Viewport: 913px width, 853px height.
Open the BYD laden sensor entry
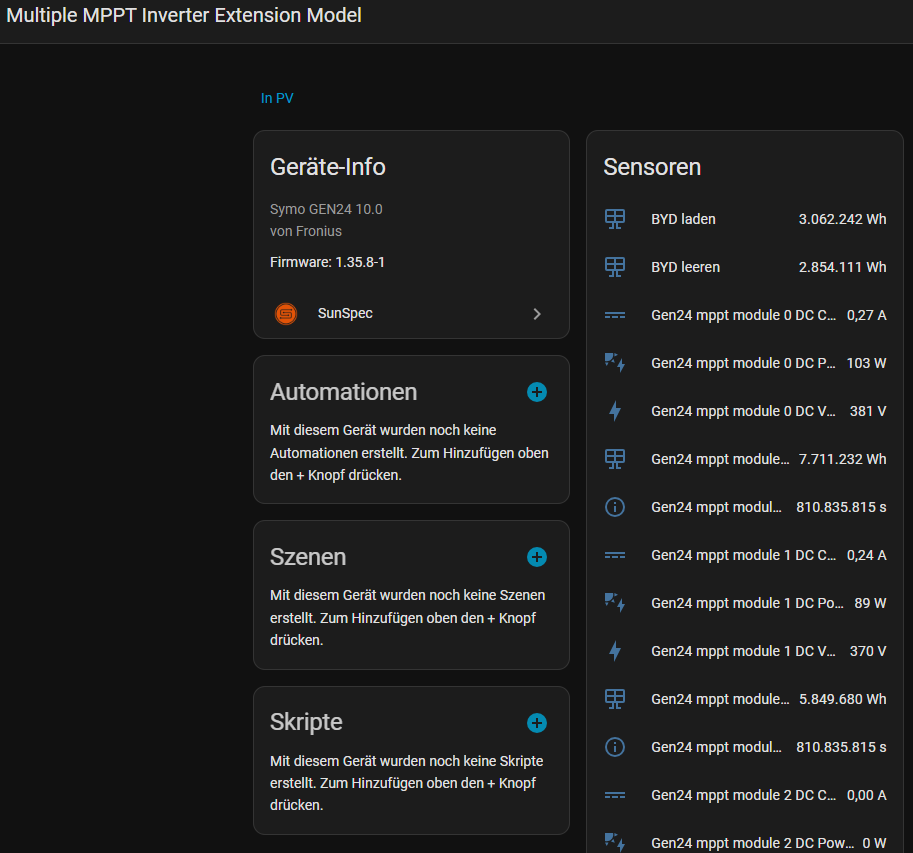[683, 219]
